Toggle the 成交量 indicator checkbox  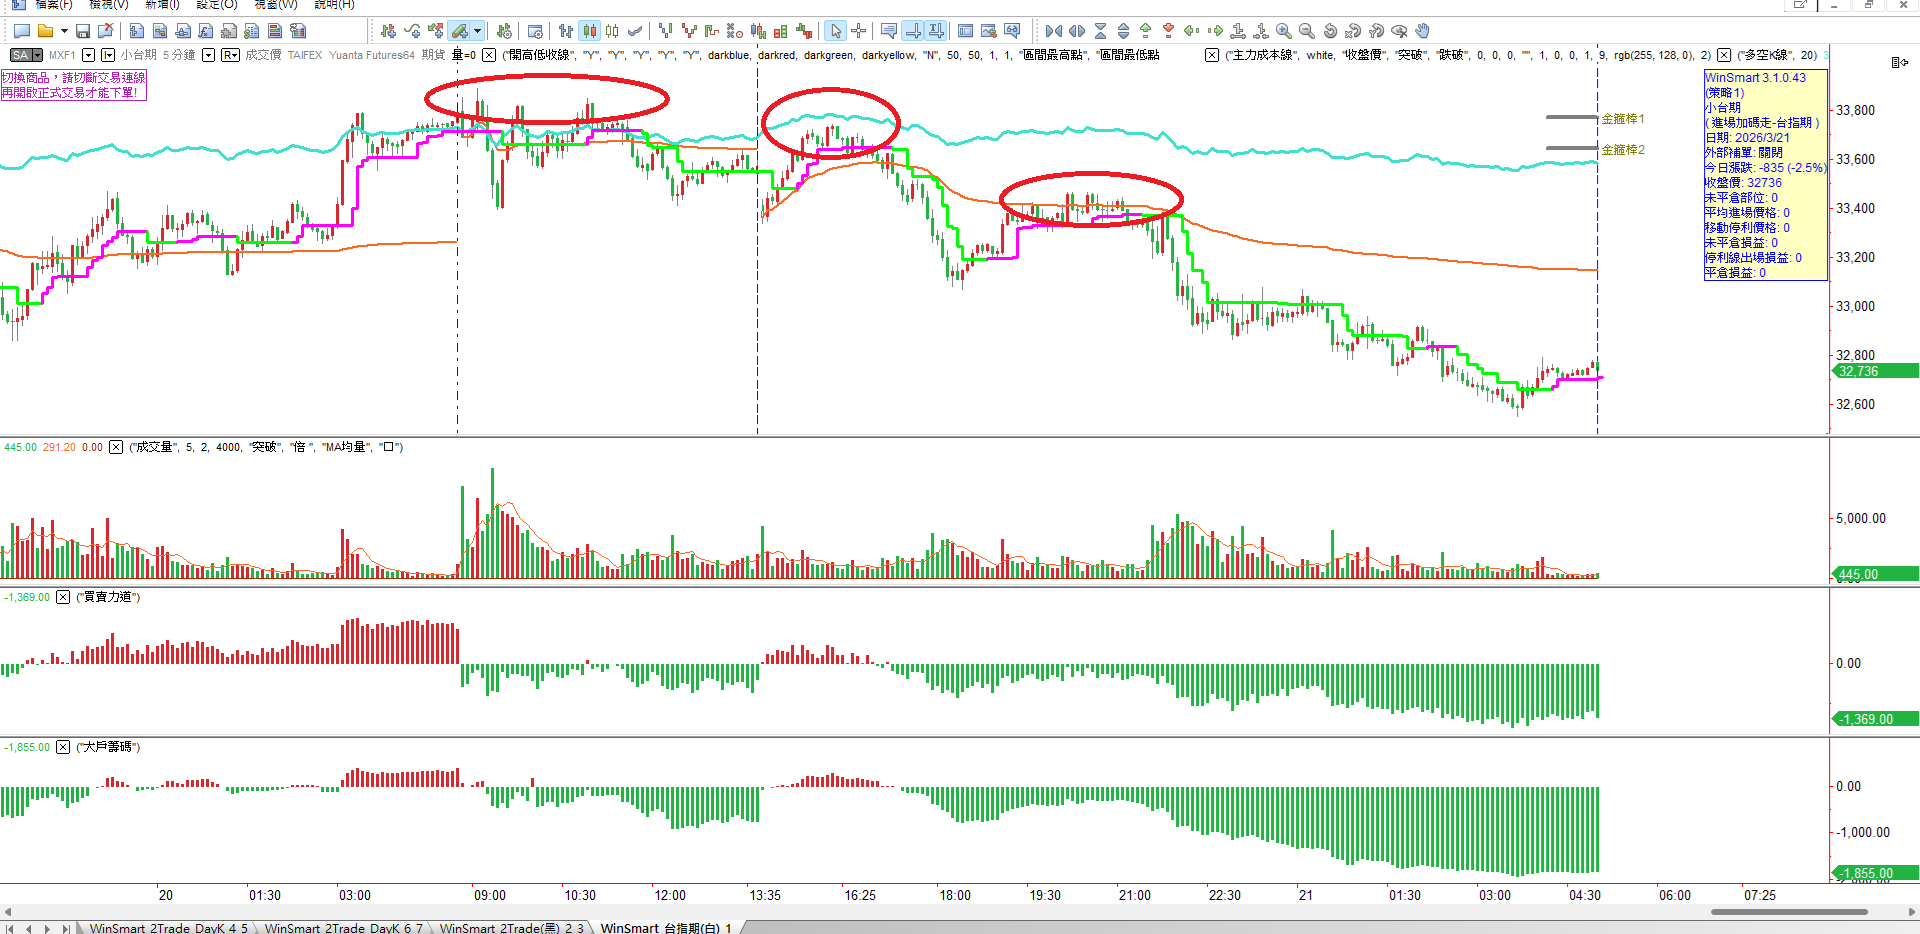click(x=116, y=447)
